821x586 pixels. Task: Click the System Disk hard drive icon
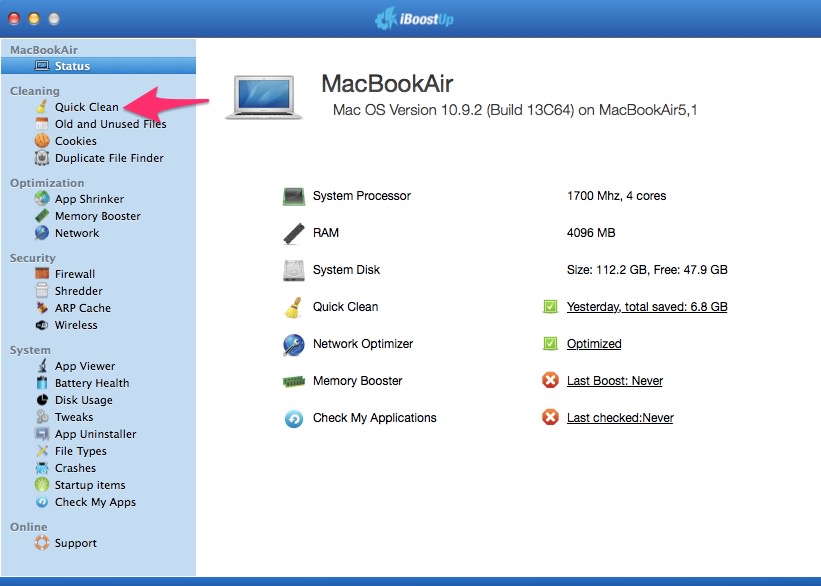(294, 270)
